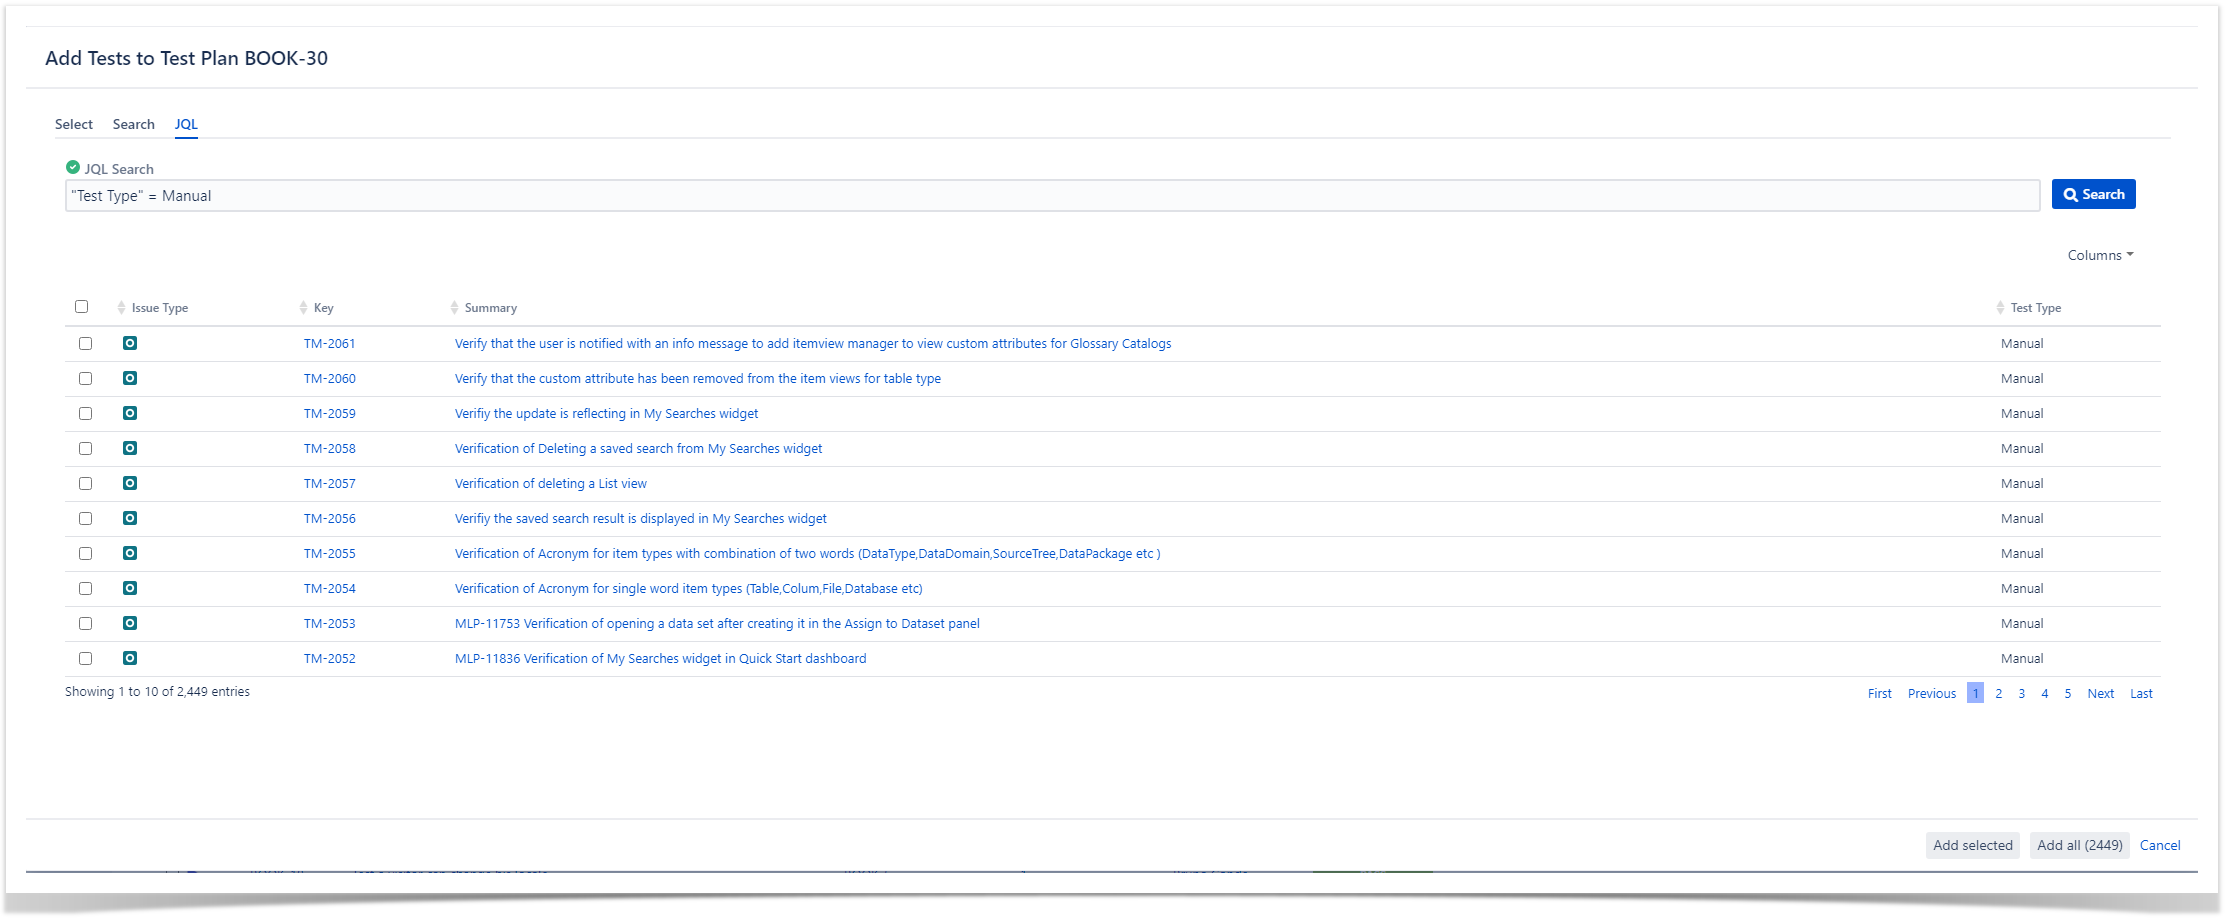
Task: Cancel the Add Tests dialog
Action: pyautogui.click(x=2160, y=845)
